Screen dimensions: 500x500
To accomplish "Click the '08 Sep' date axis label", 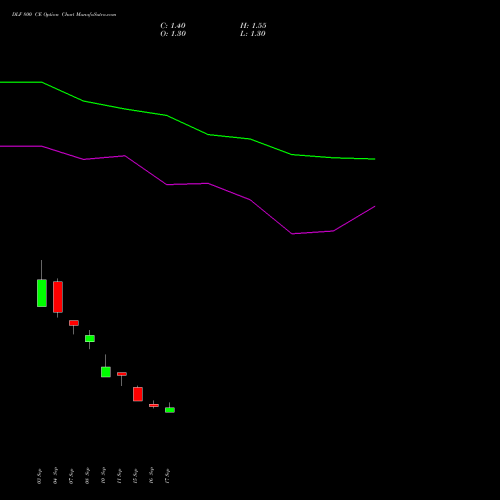I will [x=87, y=476].
